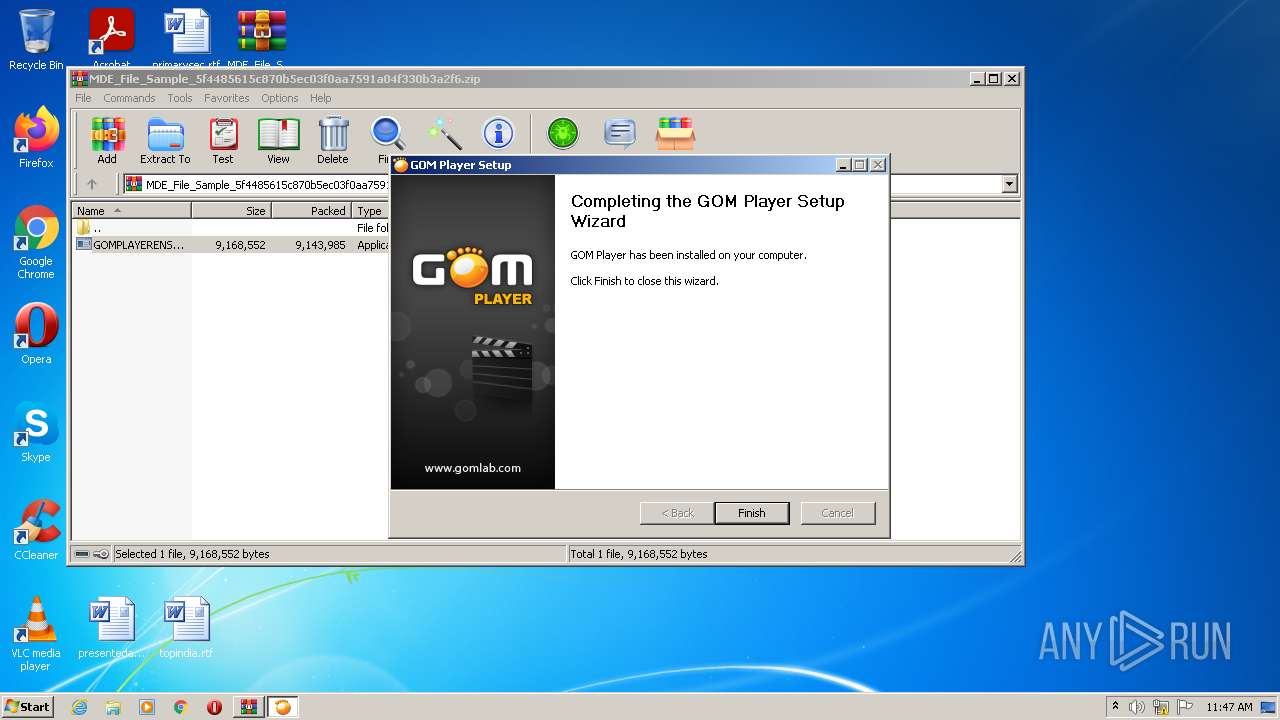Sort by the Size column header
Image resolution: width=1280 pixels, height=720 pixels.
coord(232,211)
